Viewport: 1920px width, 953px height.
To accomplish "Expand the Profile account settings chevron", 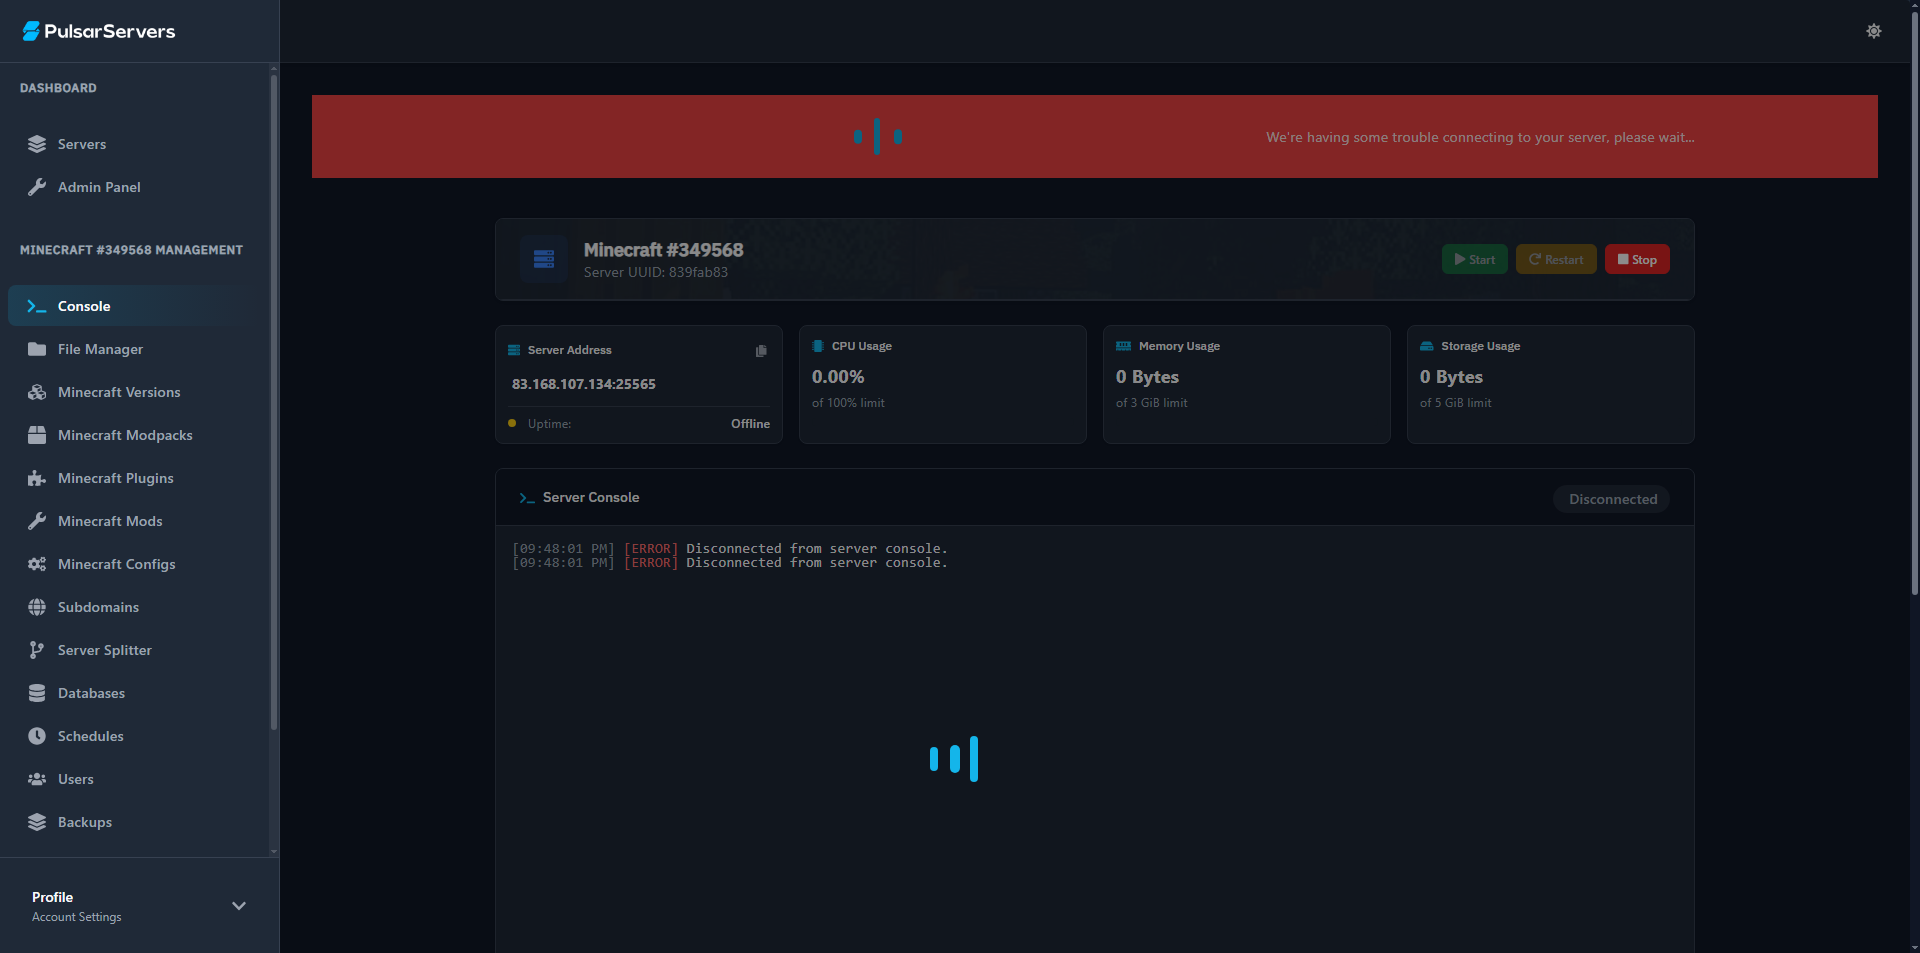I will 239,905.
